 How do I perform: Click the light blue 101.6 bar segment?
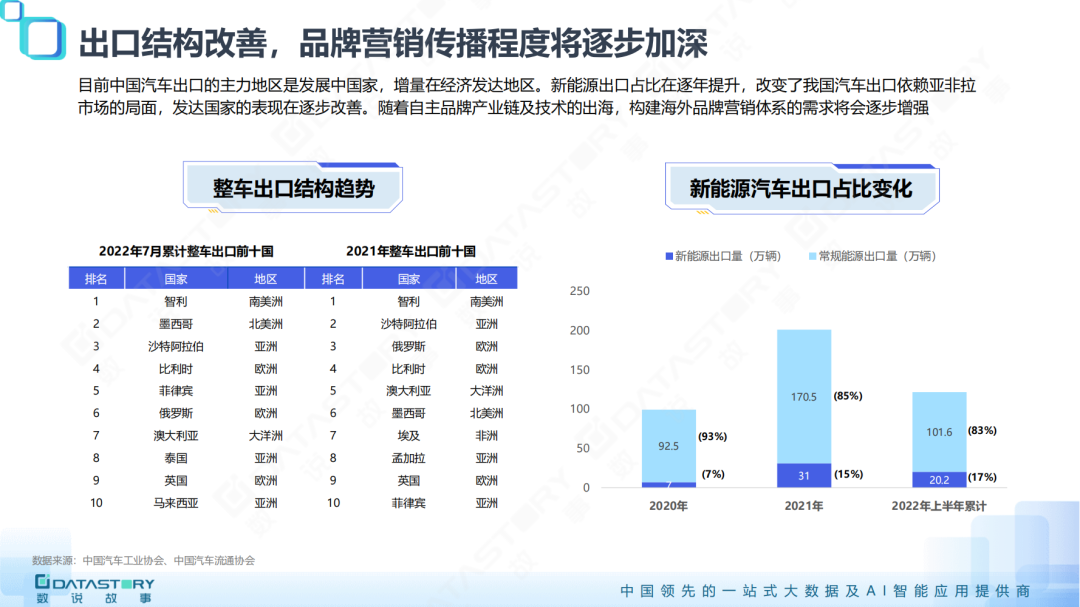click(x=939, y=432)
